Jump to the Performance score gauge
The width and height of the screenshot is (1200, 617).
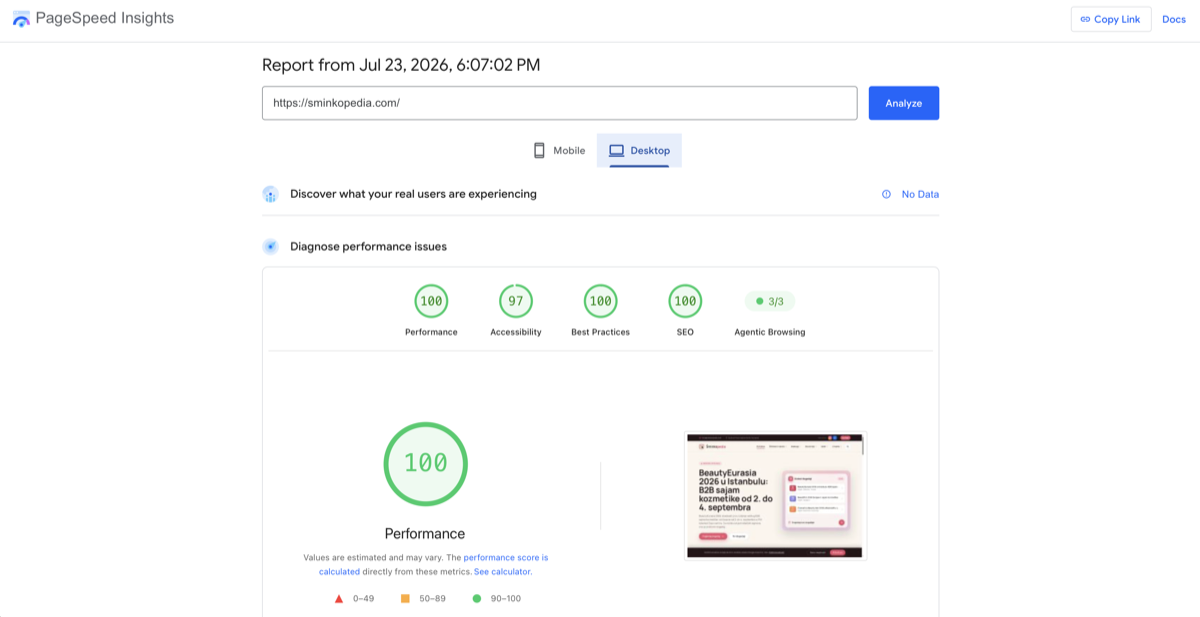(431, 301)
